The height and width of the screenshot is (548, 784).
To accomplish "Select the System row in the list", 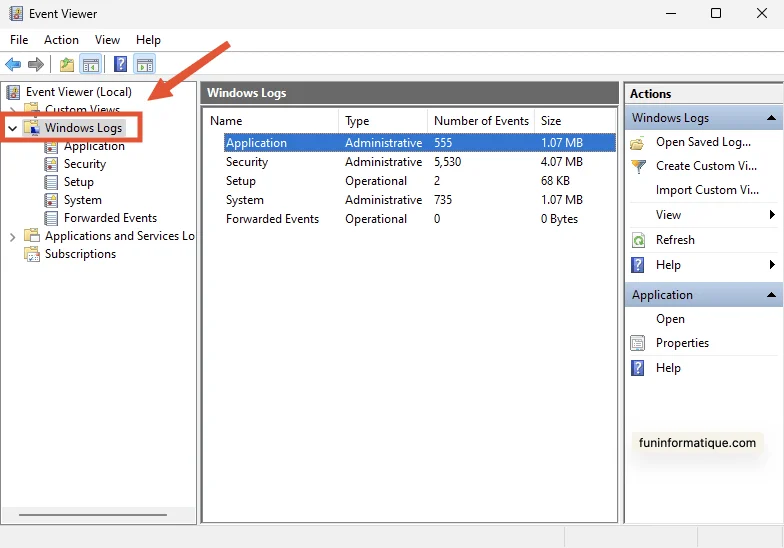I will click(x=420, y=200).
